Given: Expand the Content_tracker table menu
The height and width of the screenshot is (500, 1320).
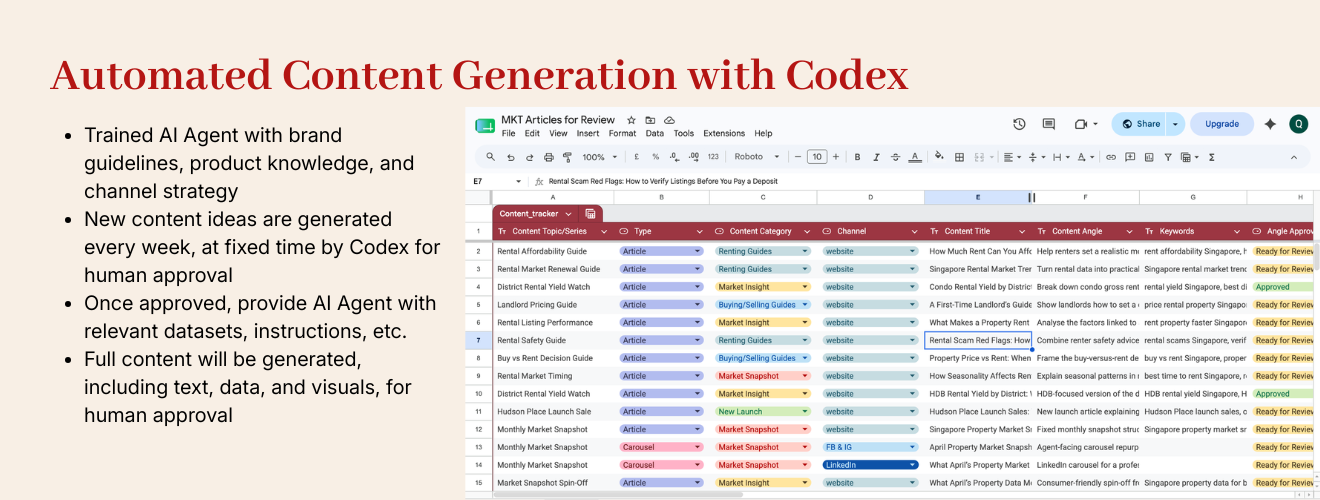Looking at the screenshot, I should click(x=568, y=213).
